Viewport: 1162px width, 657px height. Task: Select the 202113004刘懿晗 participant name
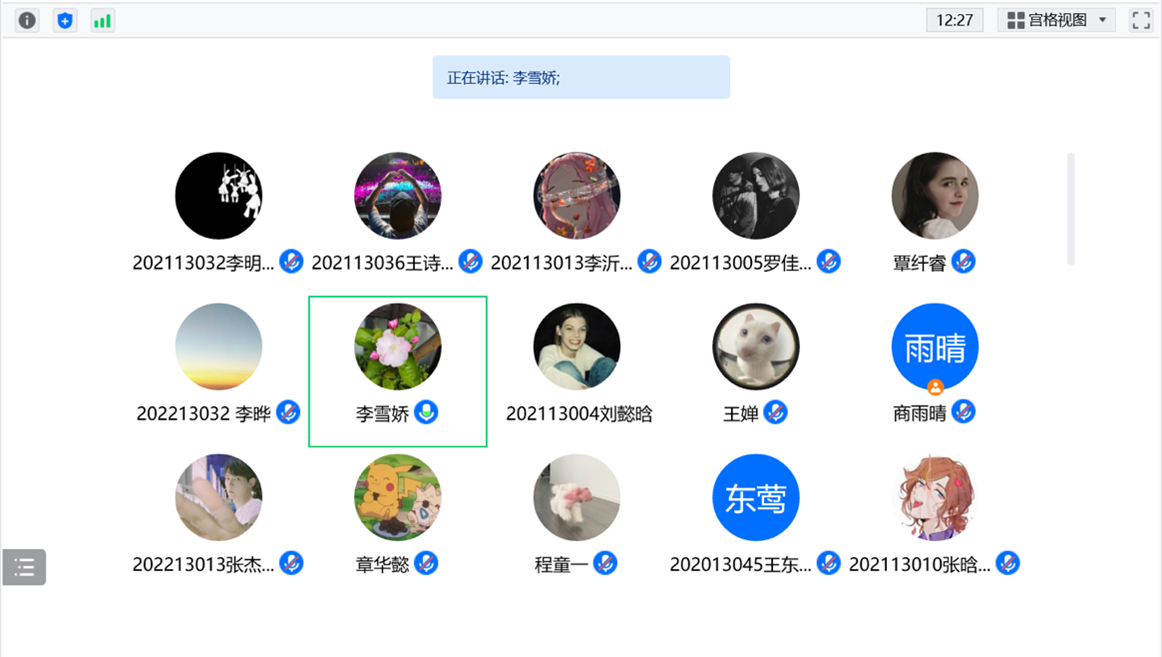(579, 413)
